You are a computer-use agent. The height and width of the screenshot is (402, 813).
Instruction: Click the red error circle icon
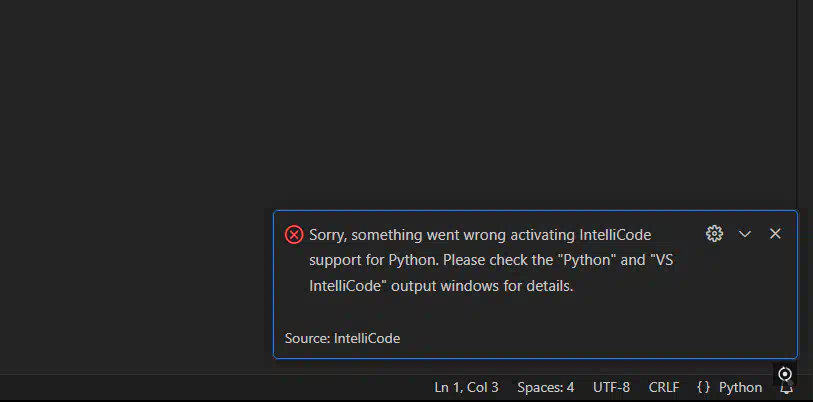click(x=294, y=235)
